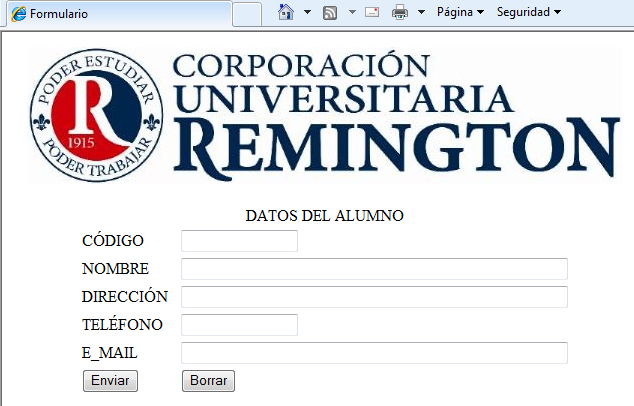Open a new blank tab
The image size is (634, 406).
click(x=247, y=14)
